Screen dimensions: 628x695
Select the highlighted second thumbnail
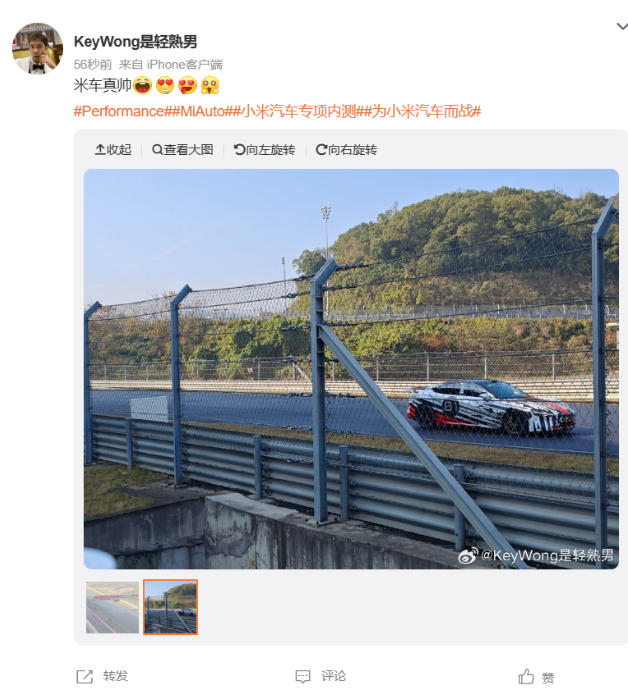(170, 607)
